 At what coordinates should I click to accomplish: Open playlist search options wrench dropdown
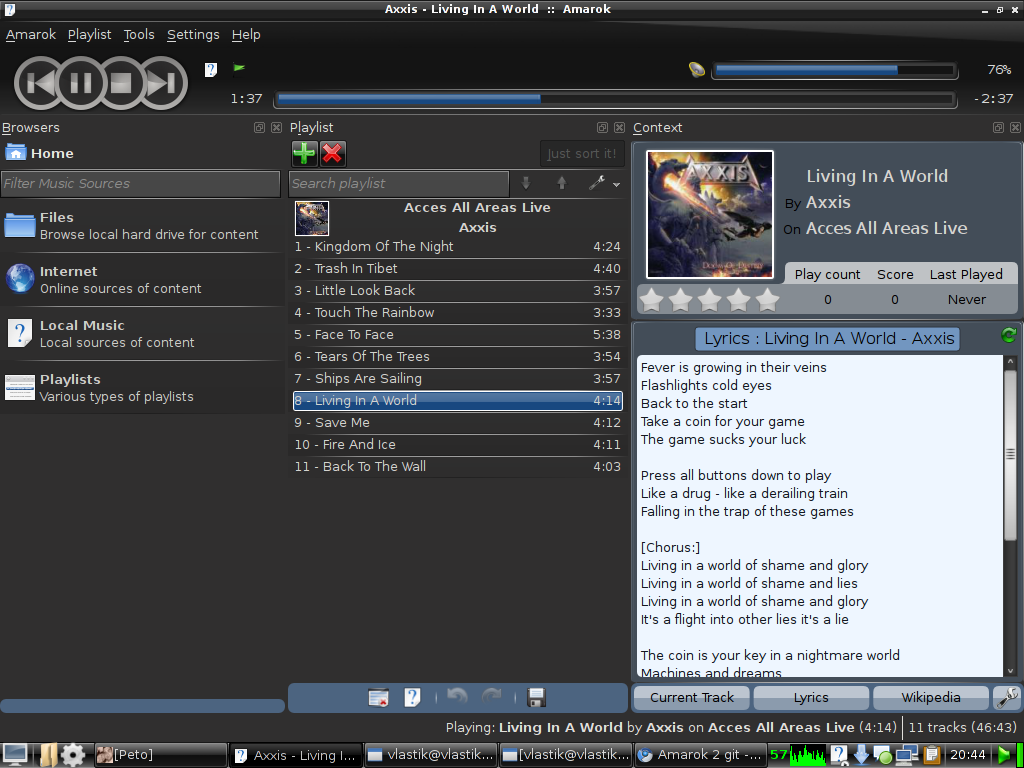click(603, 184)
